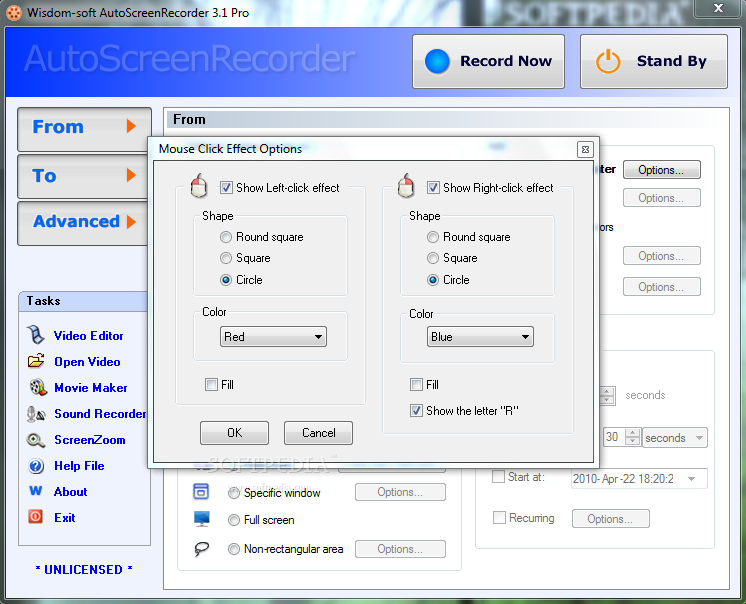Click the 30 seconds input field

[615, 437]
